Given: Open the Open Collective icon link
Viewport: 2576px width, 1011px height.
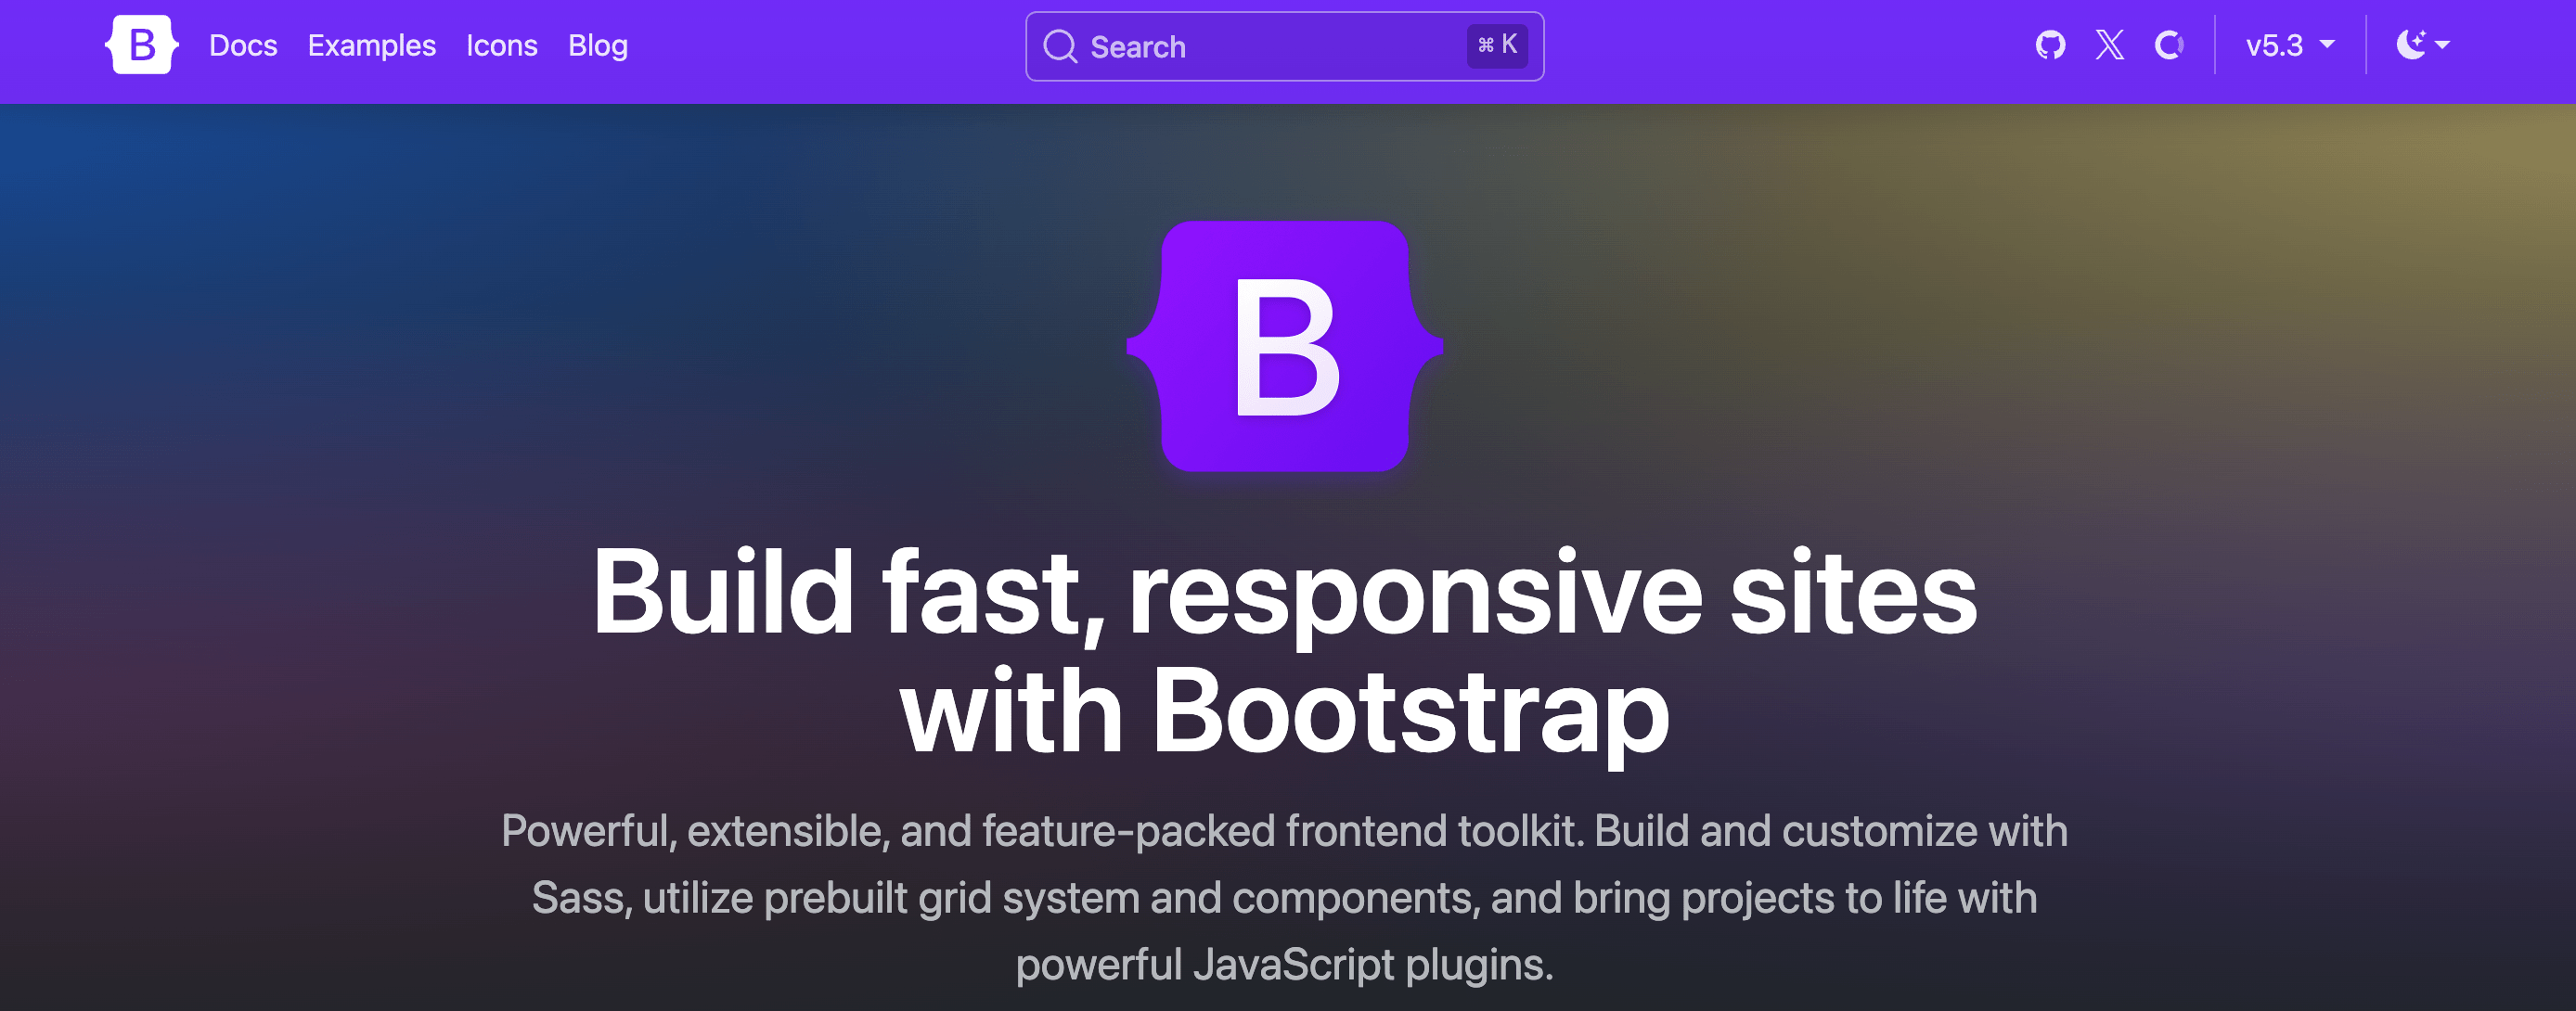Looking at the screenshot, I should pos(2169,45).
